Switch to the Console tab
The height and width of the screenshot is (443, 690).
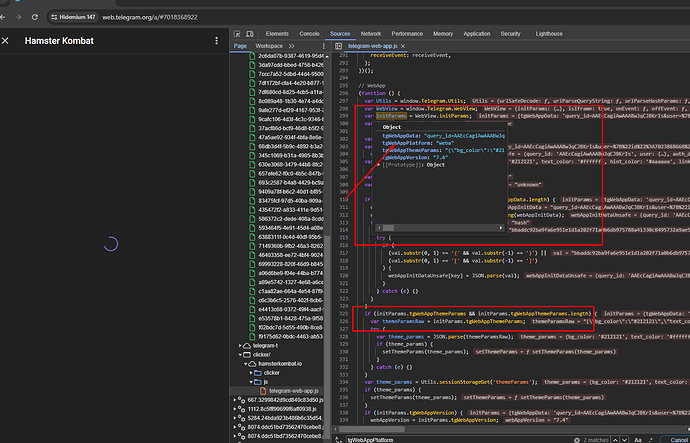tap(309, 34)
